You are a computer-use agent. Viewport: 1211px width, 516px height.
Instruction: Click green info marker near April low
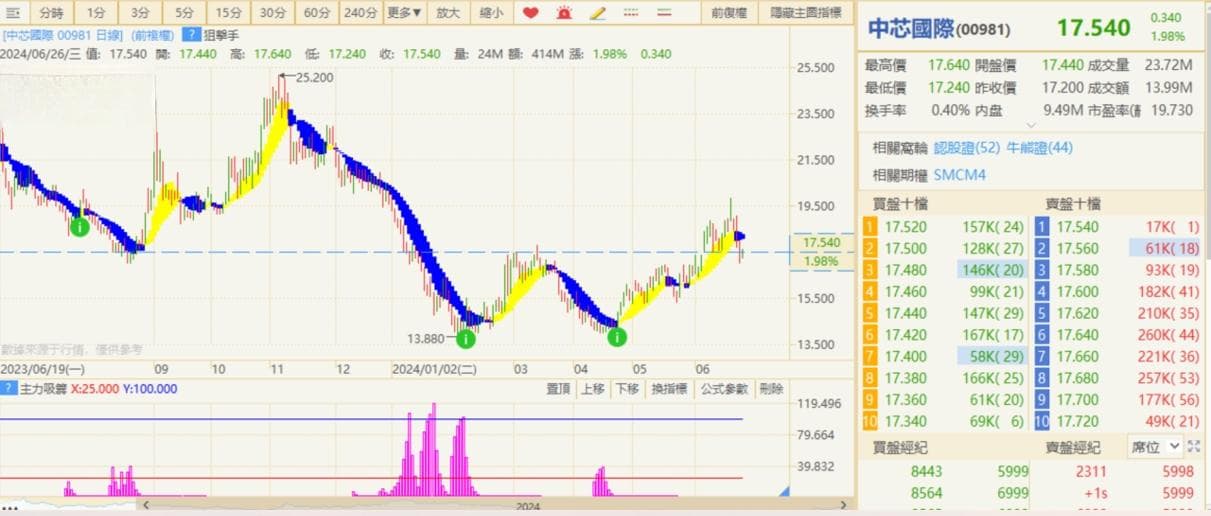617,338
